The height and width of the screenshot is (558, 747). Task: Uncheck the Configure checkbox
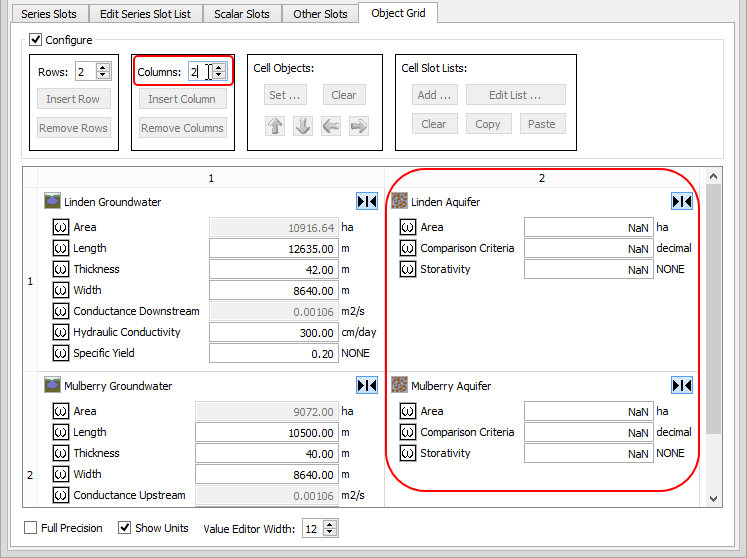(x=36, y=40)
